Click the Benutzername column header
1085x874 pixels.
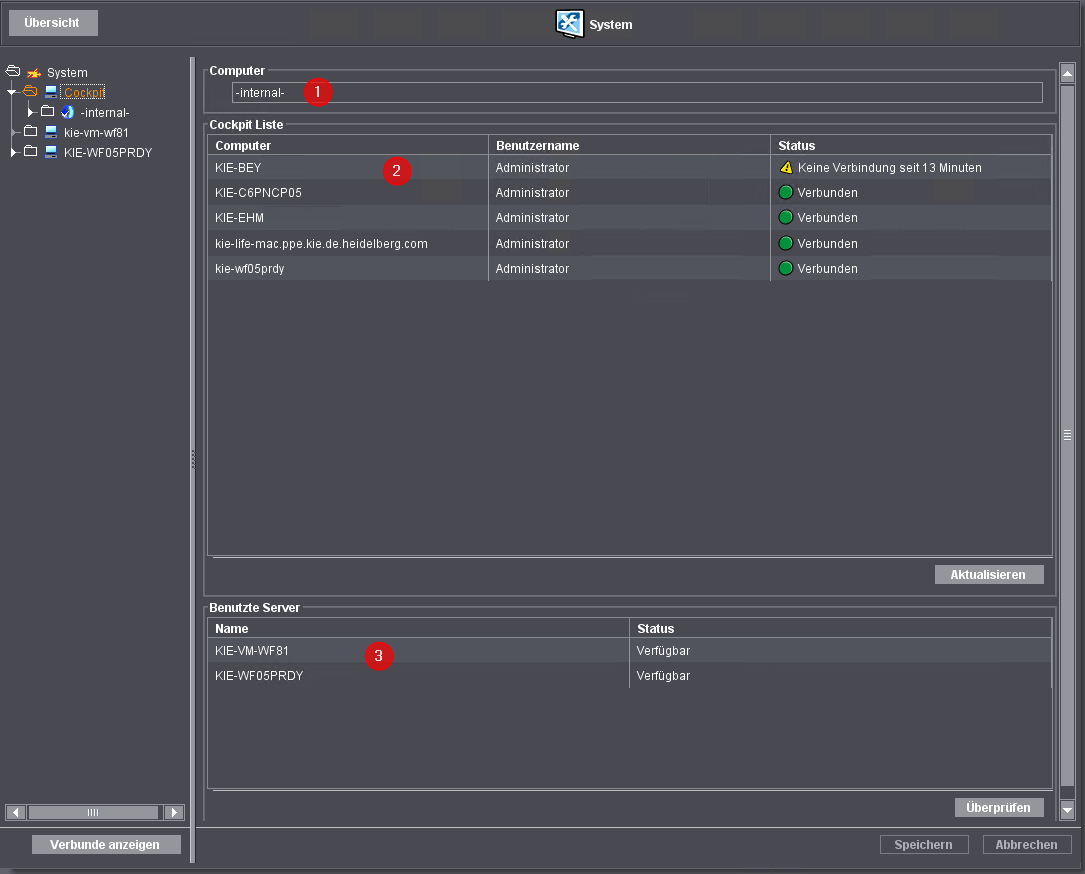(630, 145)
